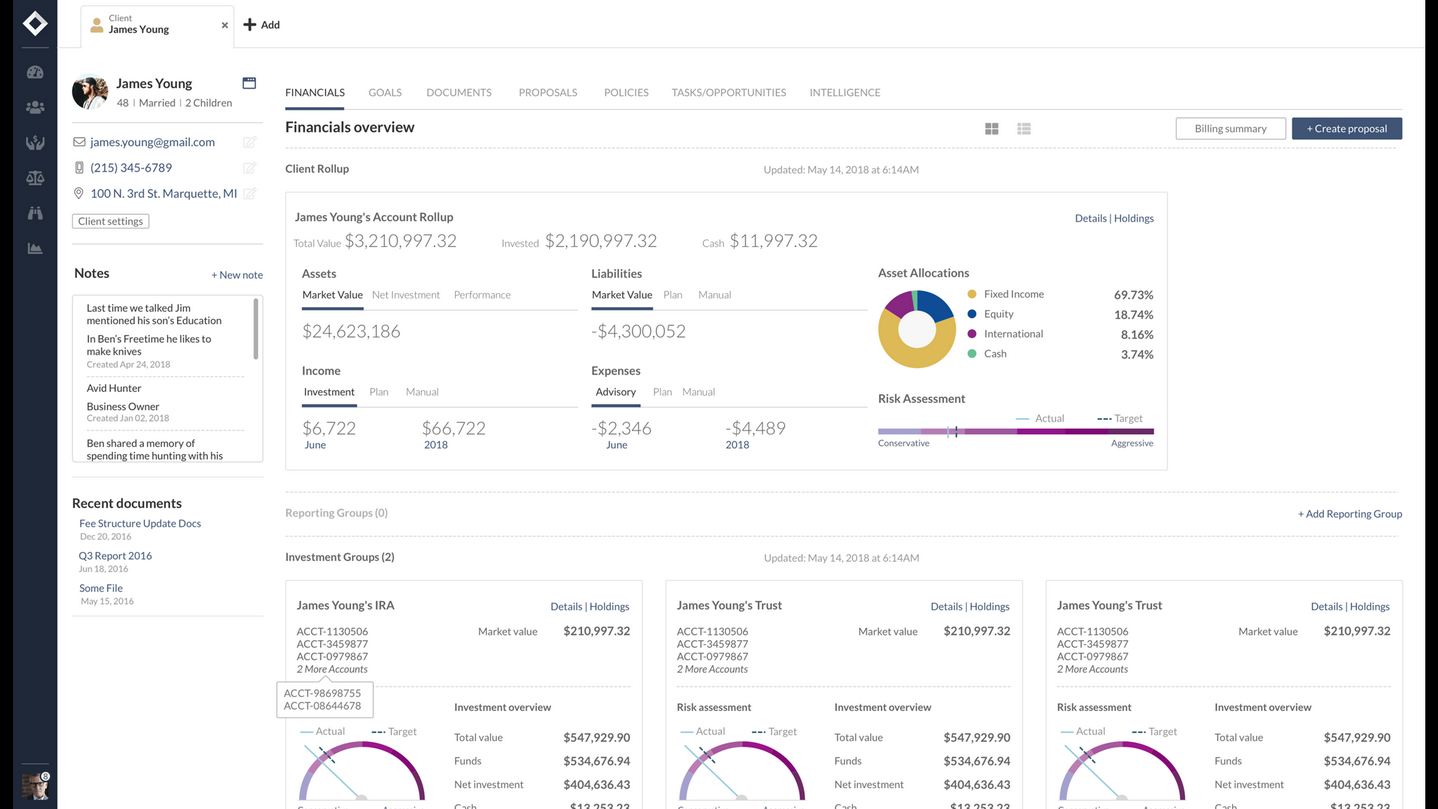Open the GOALS tab
Screen dimensions: 1438x809
coord(384,92)
